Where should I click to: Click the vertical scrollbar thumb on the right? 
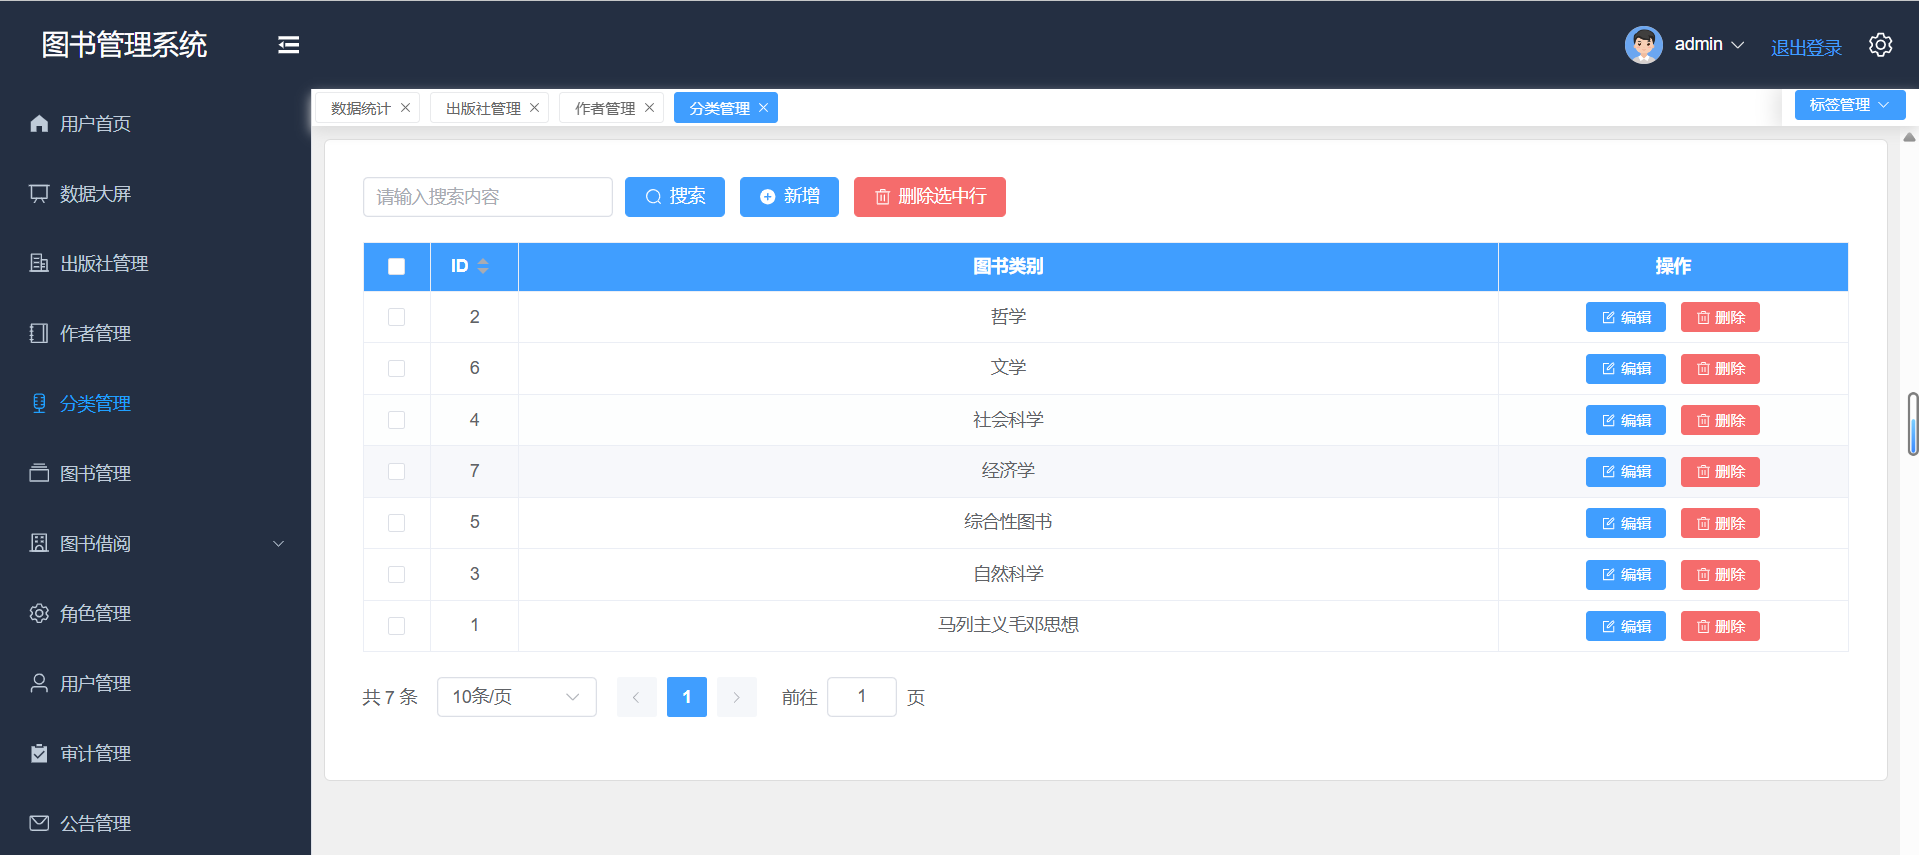pos(1912,424)
